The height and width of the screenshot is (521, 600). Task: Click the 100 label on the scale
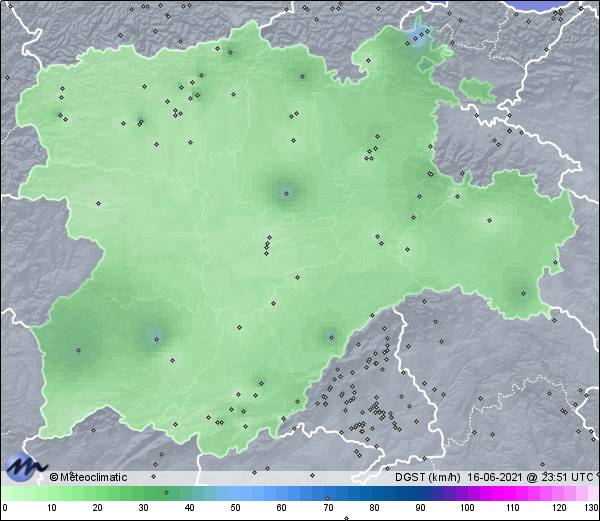point(467,507)
